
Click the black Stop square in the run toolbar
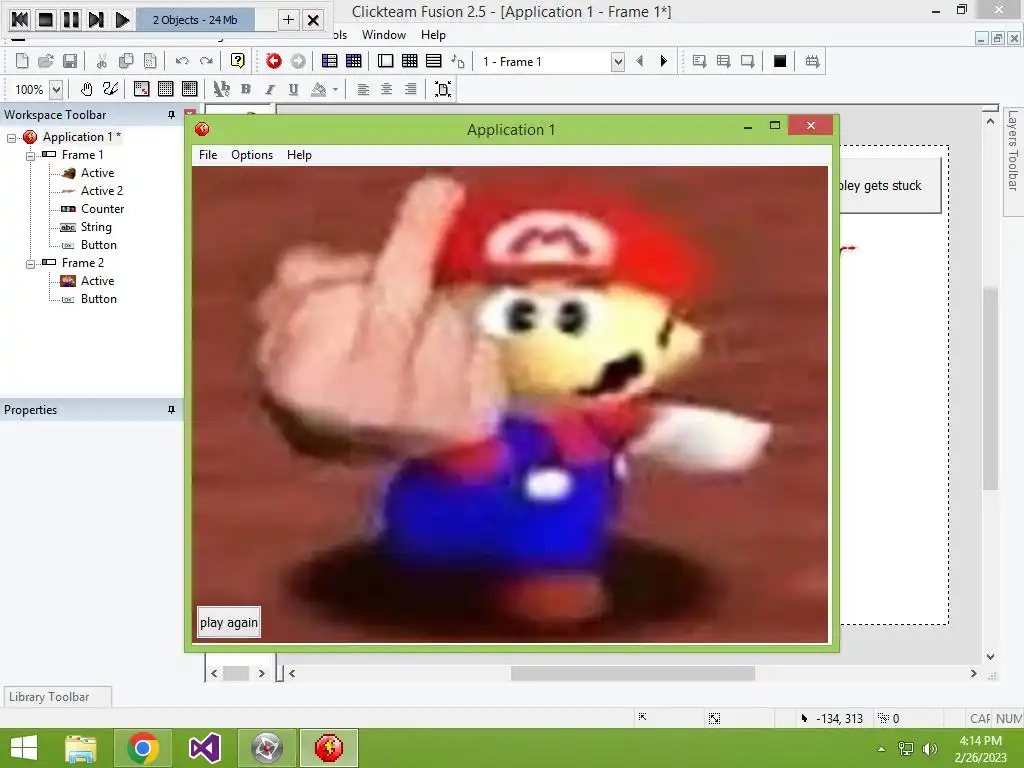tap(780, 61)
